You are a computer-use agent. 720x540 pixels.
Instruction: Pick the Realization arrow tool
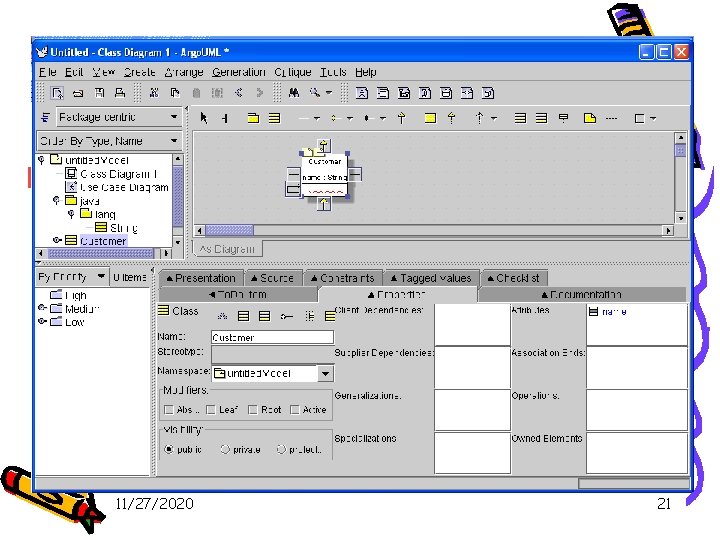(452, 118)
